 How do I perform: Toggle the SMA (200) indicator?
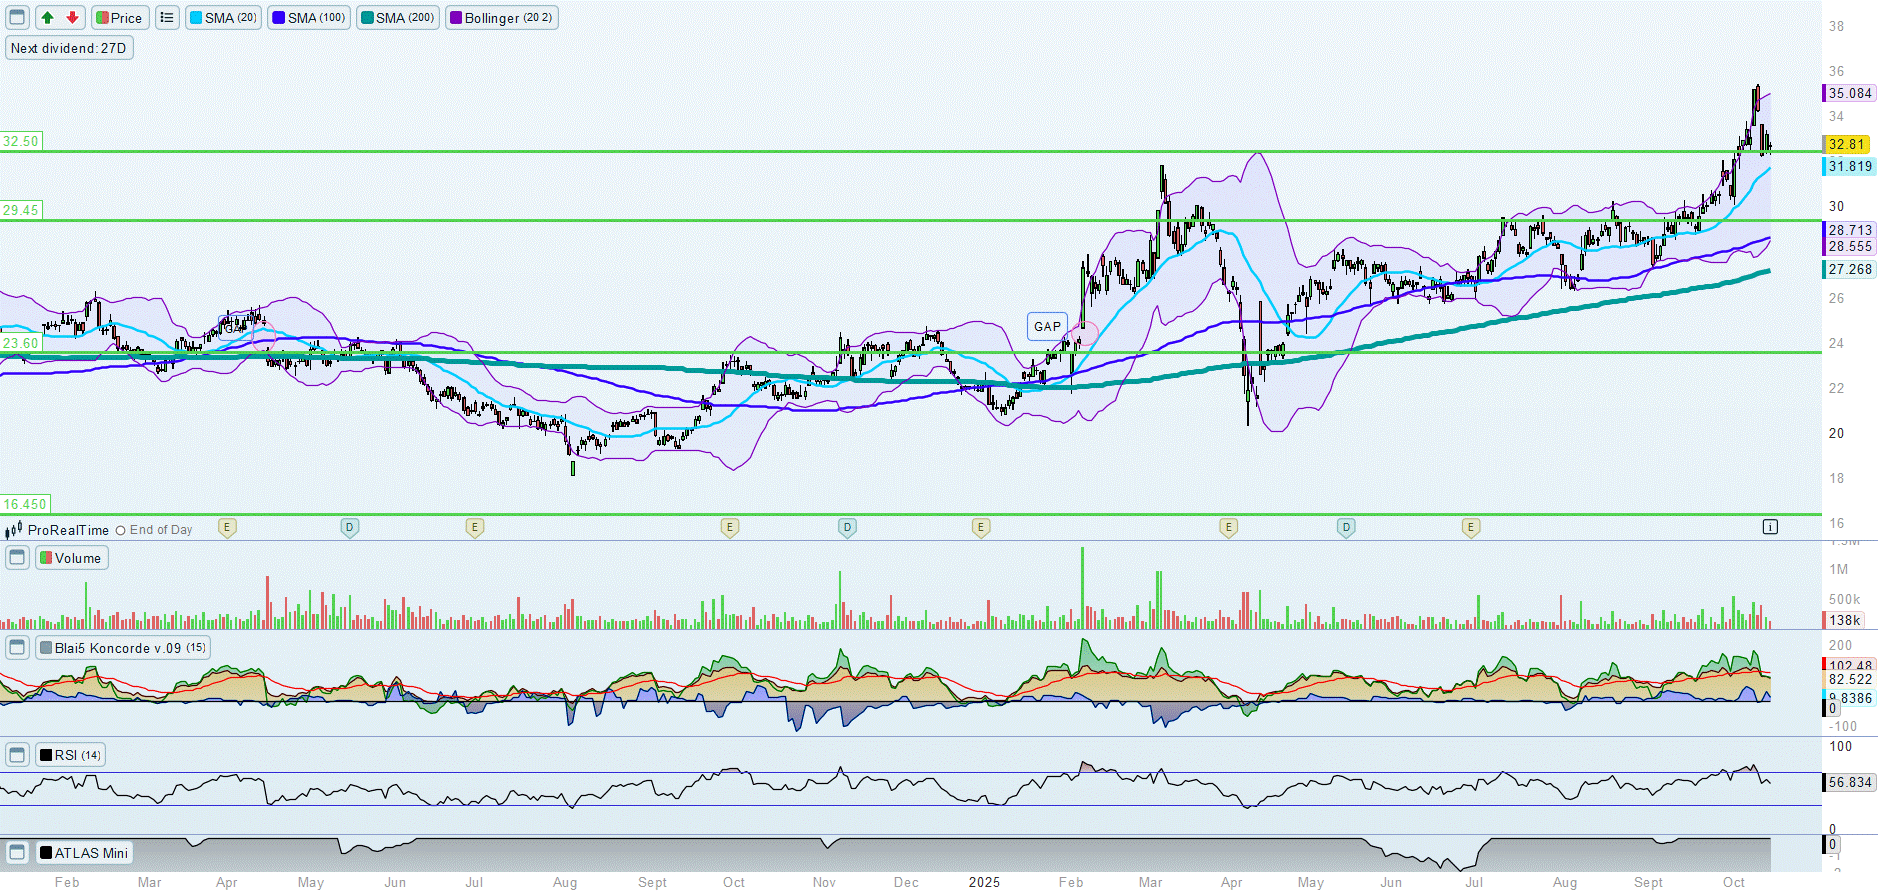coord(397,18)
